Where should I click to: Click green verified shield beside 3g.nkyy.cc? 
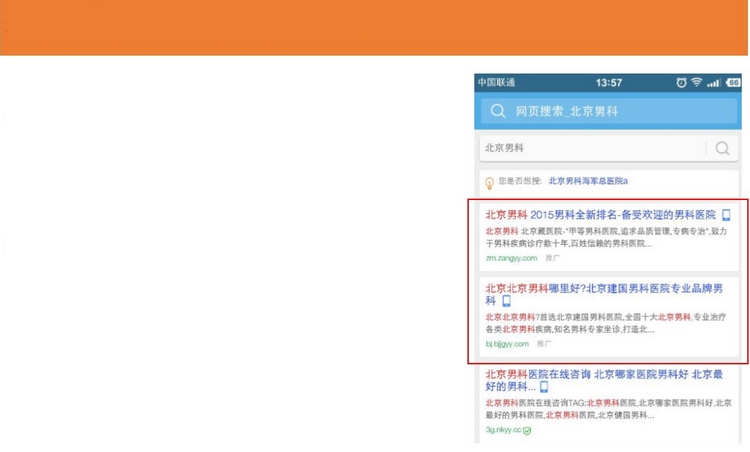(527, 430)
